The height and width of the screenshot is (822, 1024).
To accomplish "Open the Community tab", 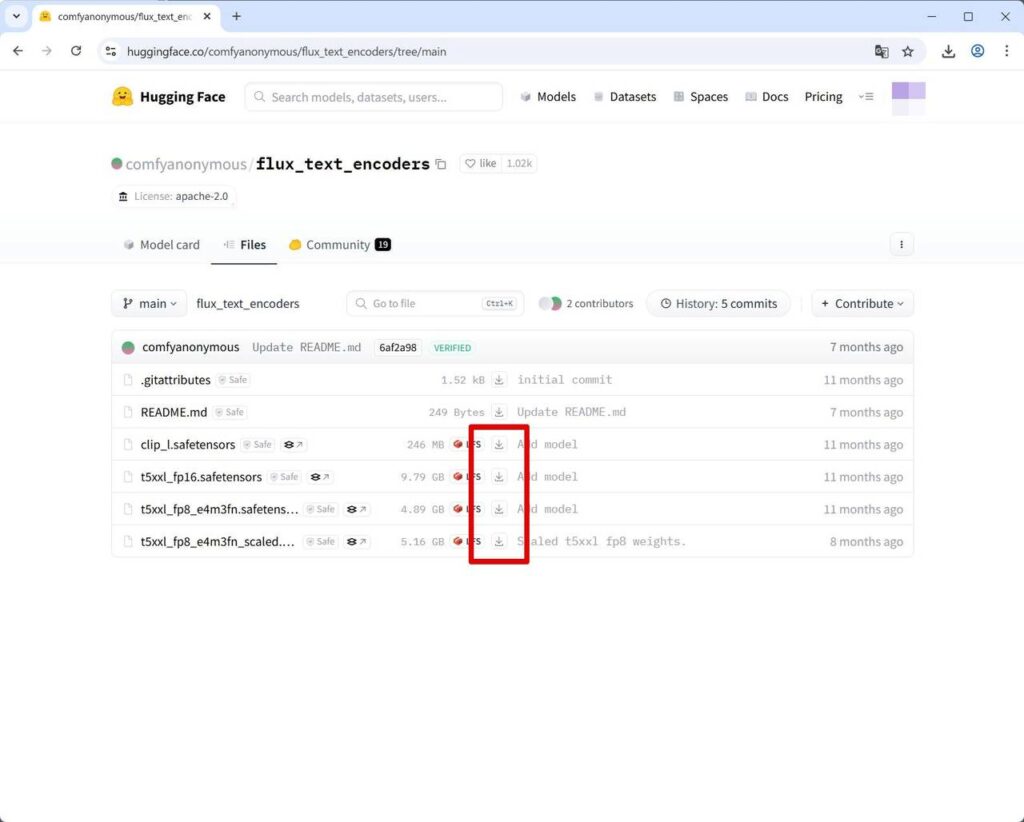I will 338,245.
